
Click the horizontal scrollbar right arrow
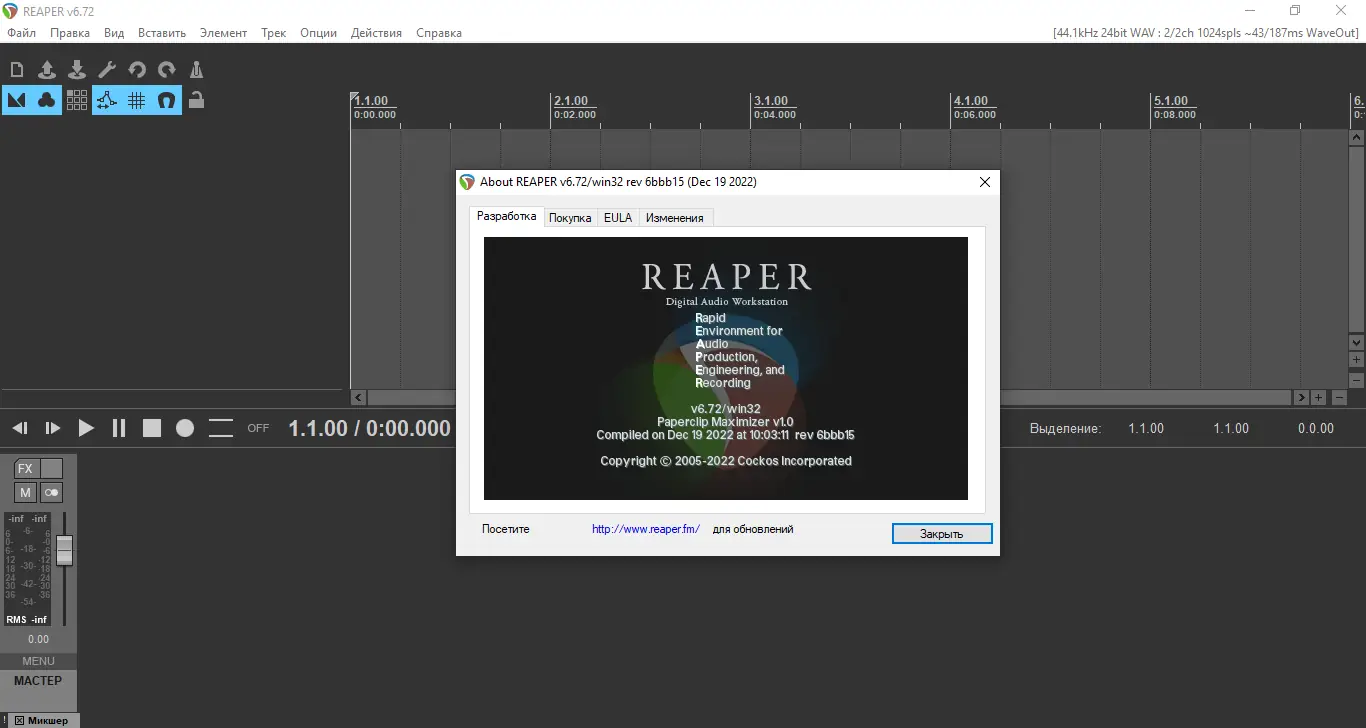[1301, 397]
